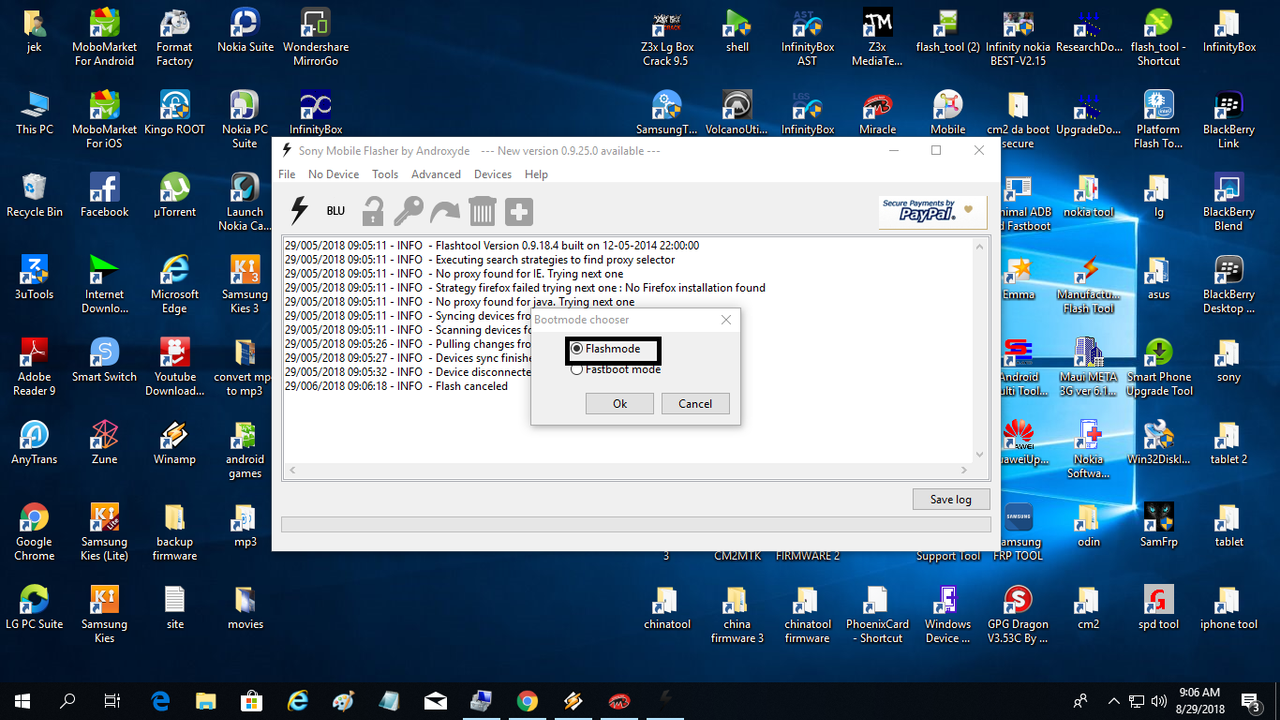Open the Windows Start menu
Image resolution: width=1280 pixels, height=720 pixels.
click(23, 700)
